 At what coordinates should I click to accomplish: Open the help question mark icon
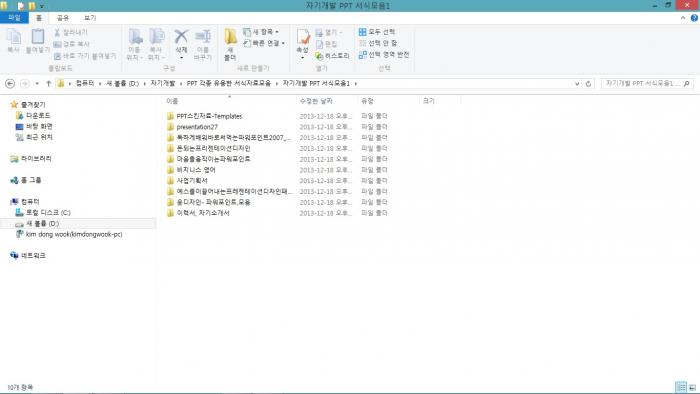(694, 18)
